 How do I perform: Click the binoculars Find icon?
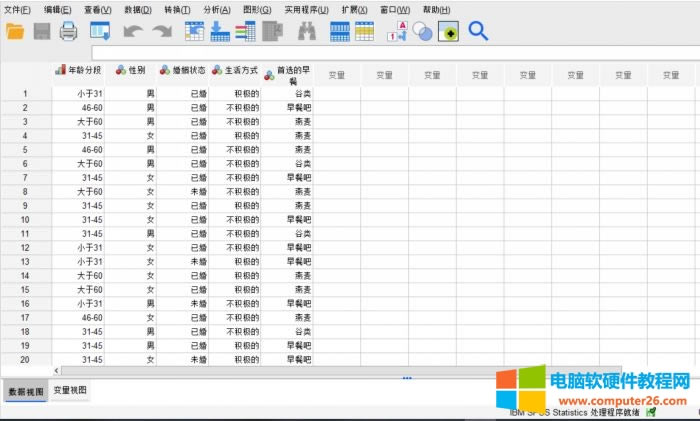307,31
